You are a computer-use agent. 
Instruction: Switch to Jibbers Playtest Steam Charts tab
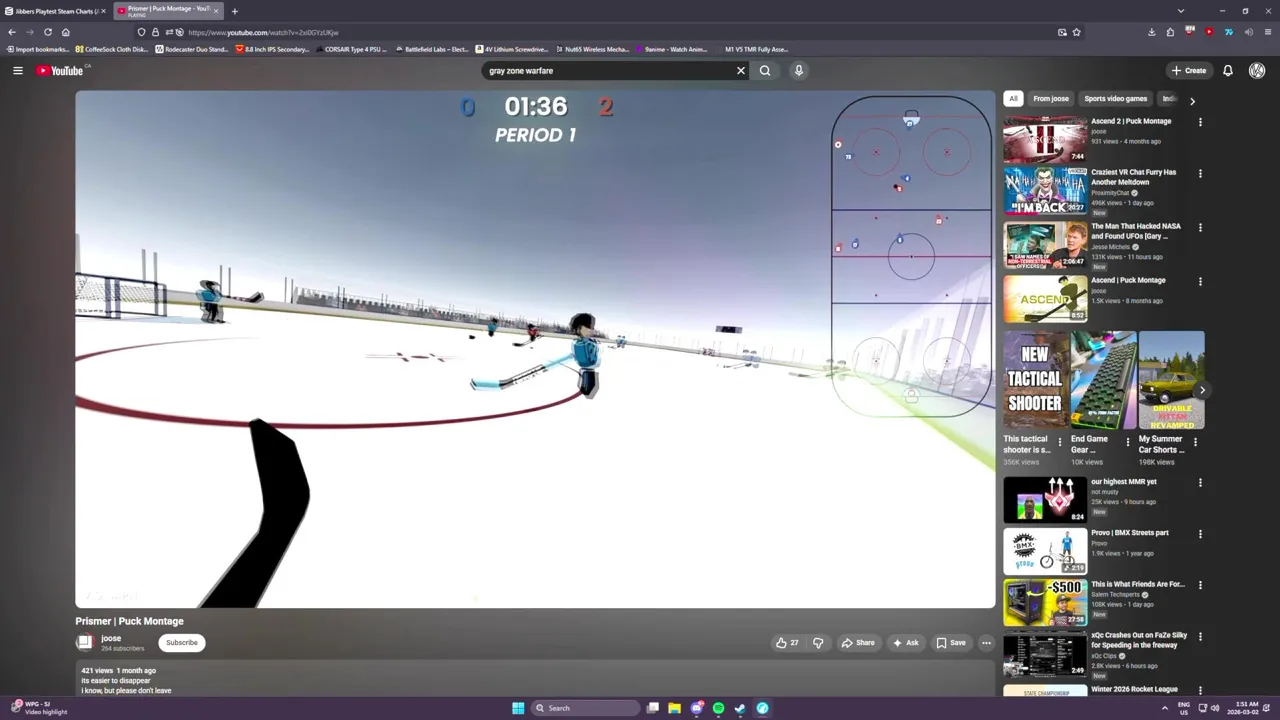[x=55, y=11]
